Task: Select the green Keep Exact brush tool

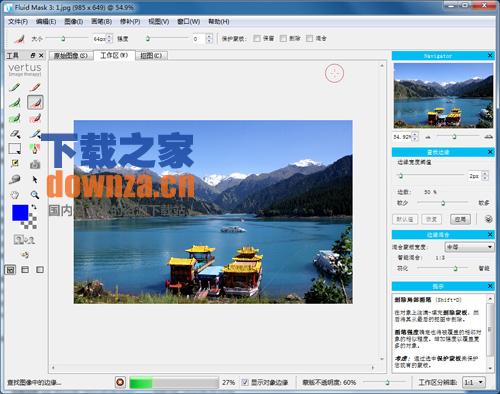Action: point(14,87)
